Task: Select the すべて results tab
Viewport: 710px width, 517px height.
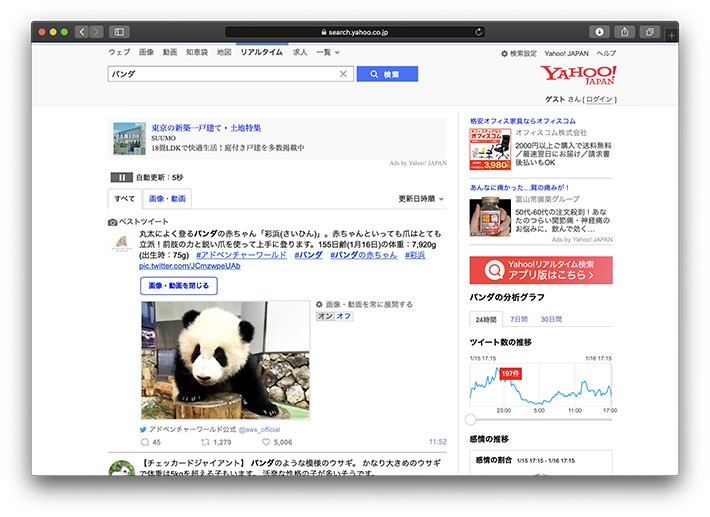Action: pyautogui.click(x=125, y=199)
